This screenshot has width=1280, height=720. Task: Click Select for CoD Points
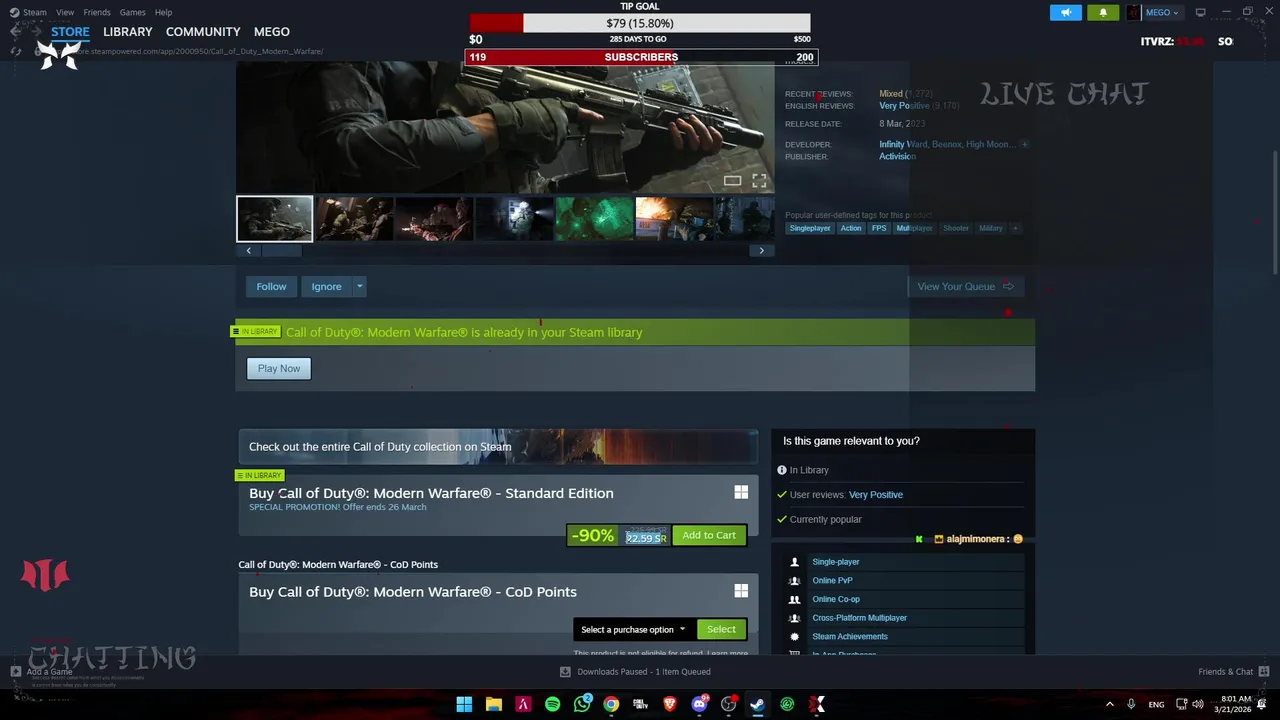721,630
